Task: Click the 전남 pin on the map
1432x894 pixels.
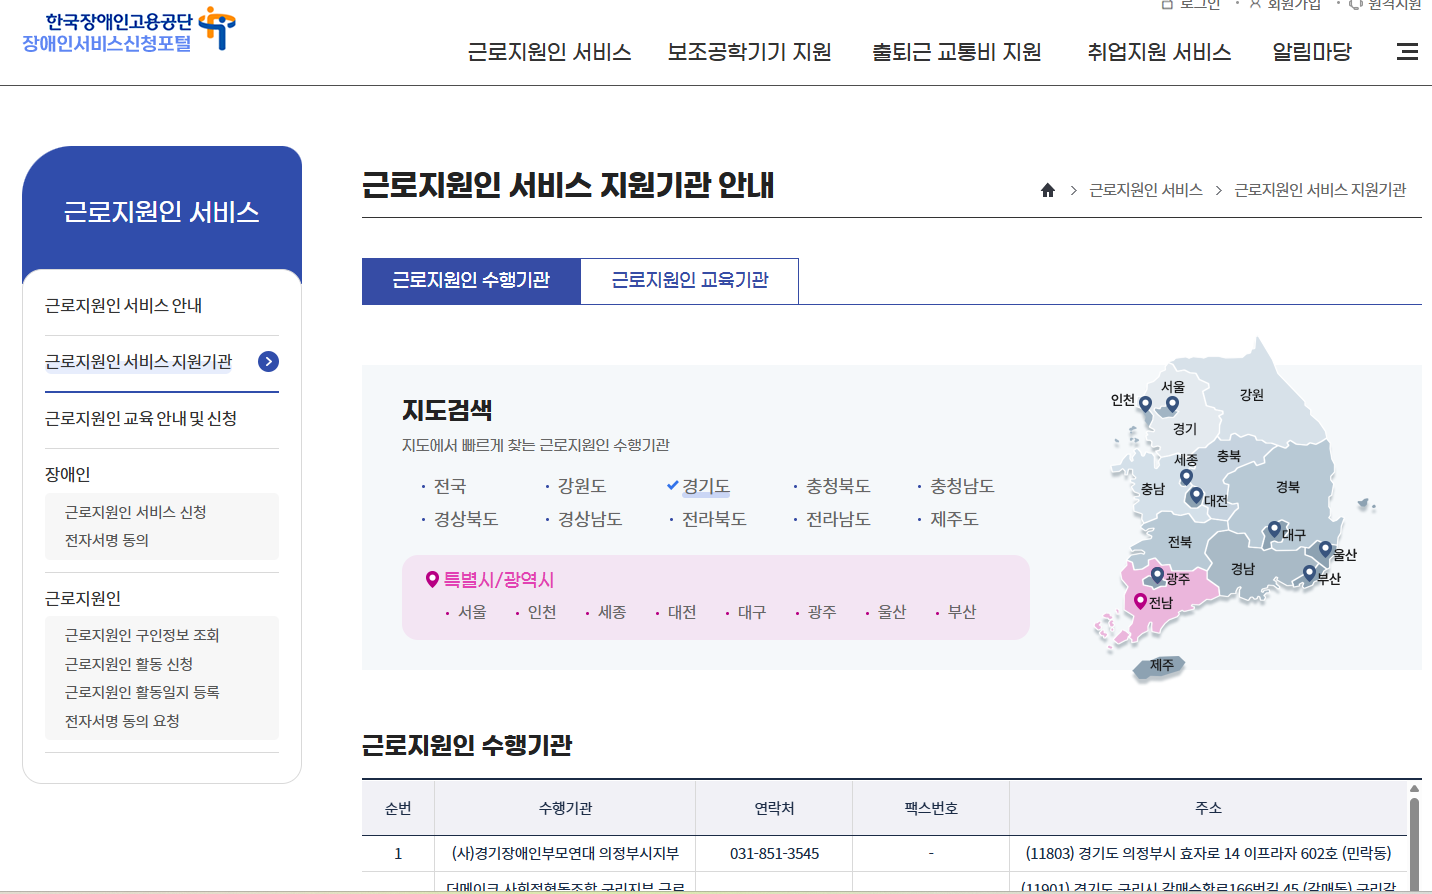Action: coord(1139,601)
